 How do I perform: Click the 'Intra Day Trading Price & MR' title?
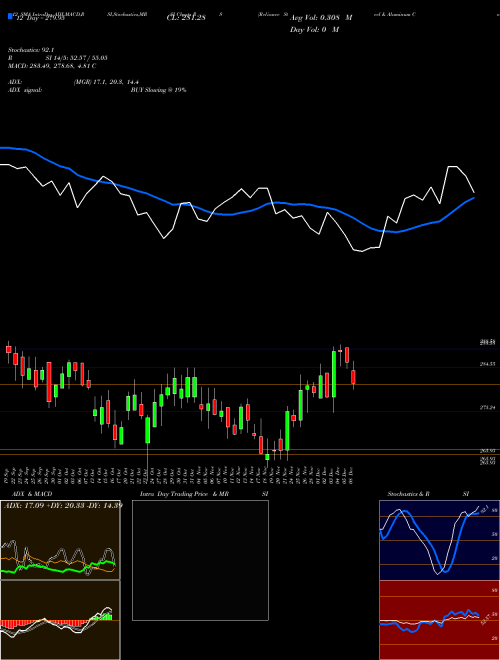pos(184,494)
